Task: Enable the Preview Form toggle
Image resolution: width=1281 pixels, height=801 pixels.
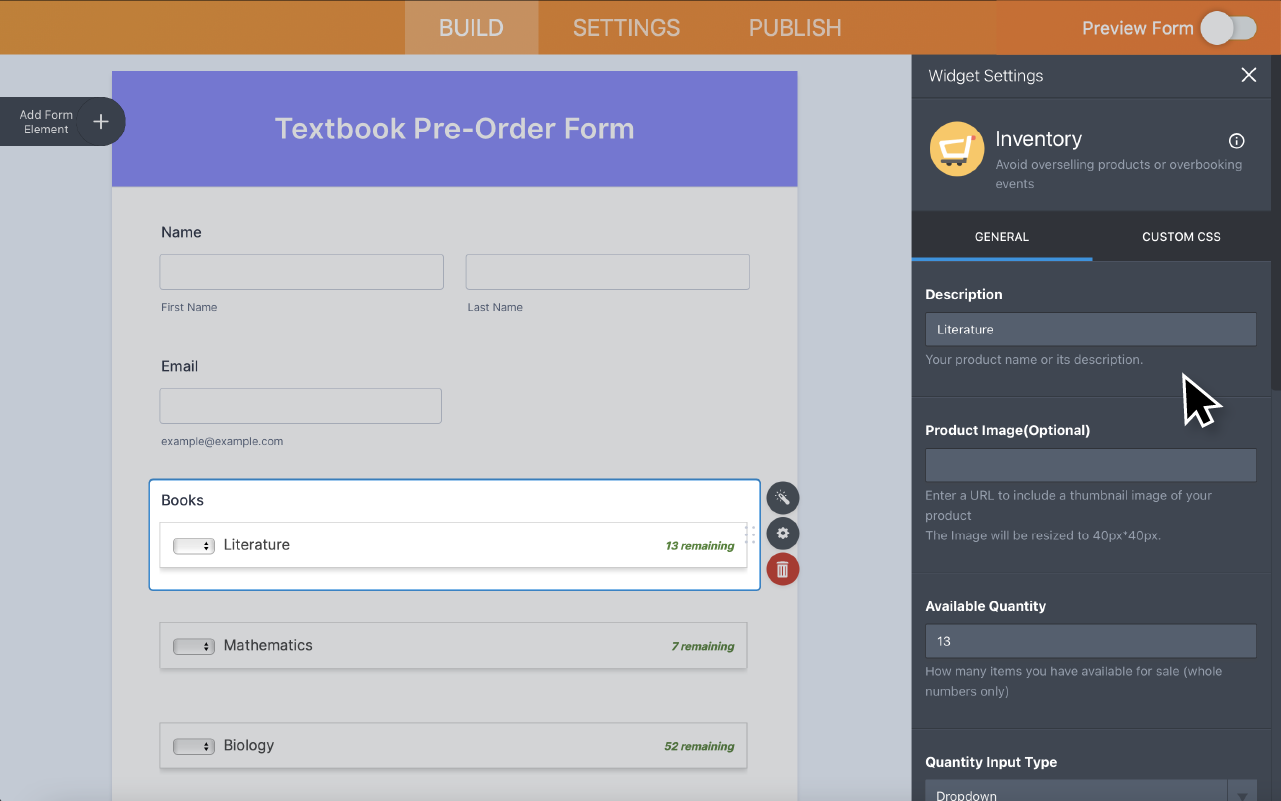Action: pyautogui.click(x=1229, y=28)
